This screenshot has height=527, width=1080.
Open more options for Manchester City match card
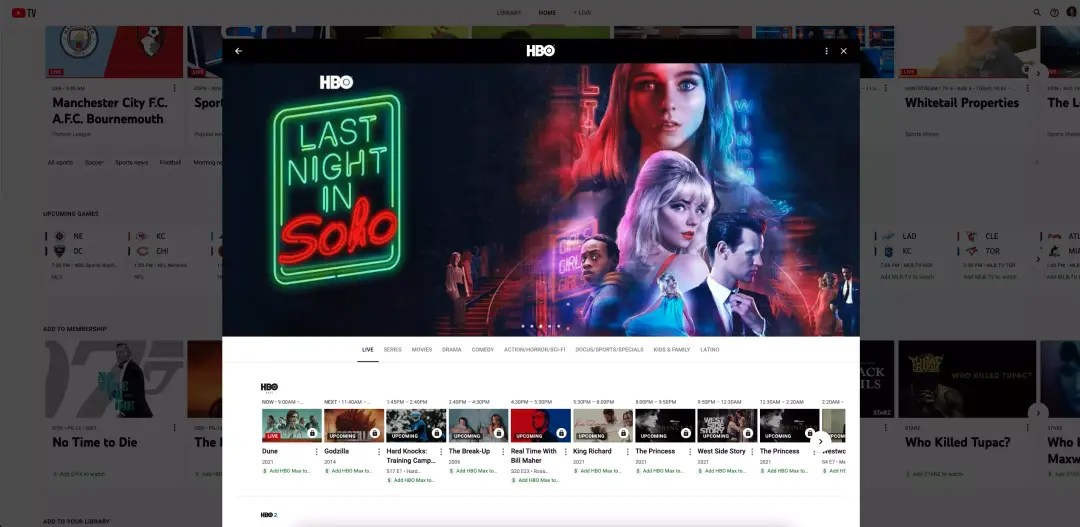click(174, 88)
